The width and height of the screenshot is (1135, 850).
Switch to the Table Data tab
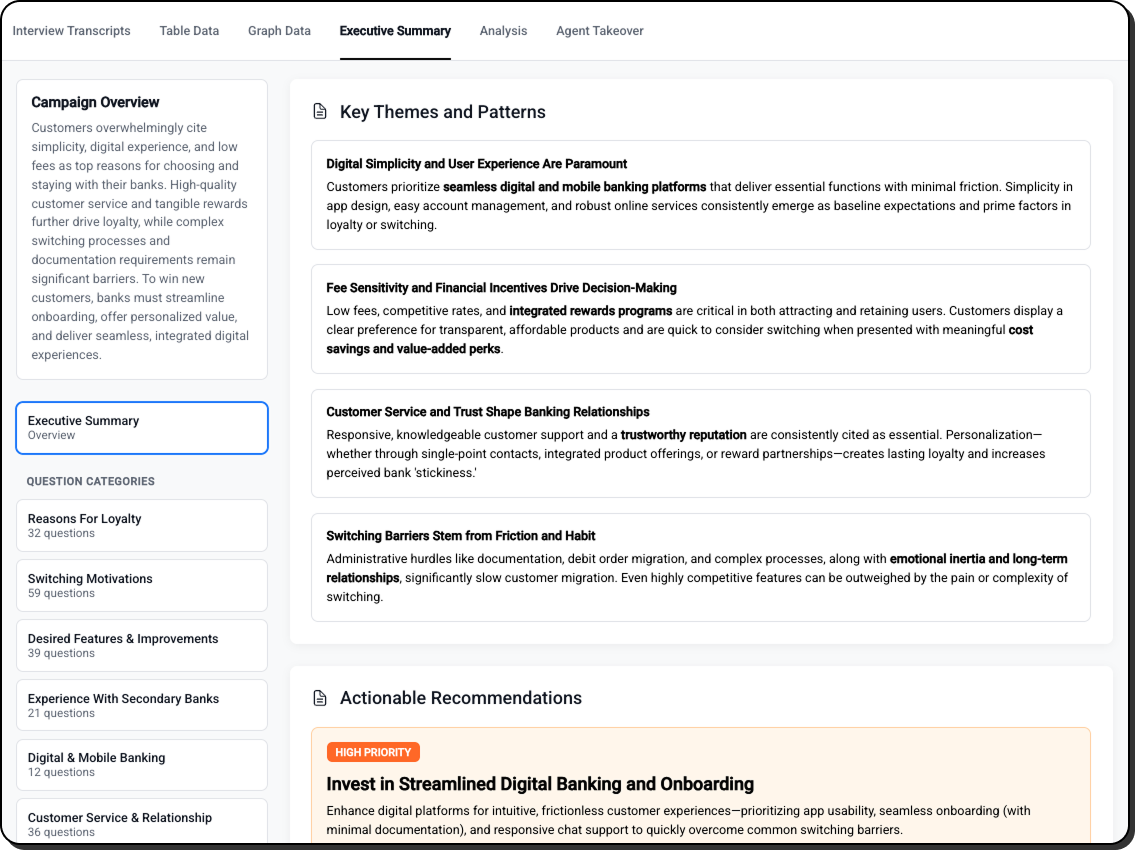(x=189, y=31)
